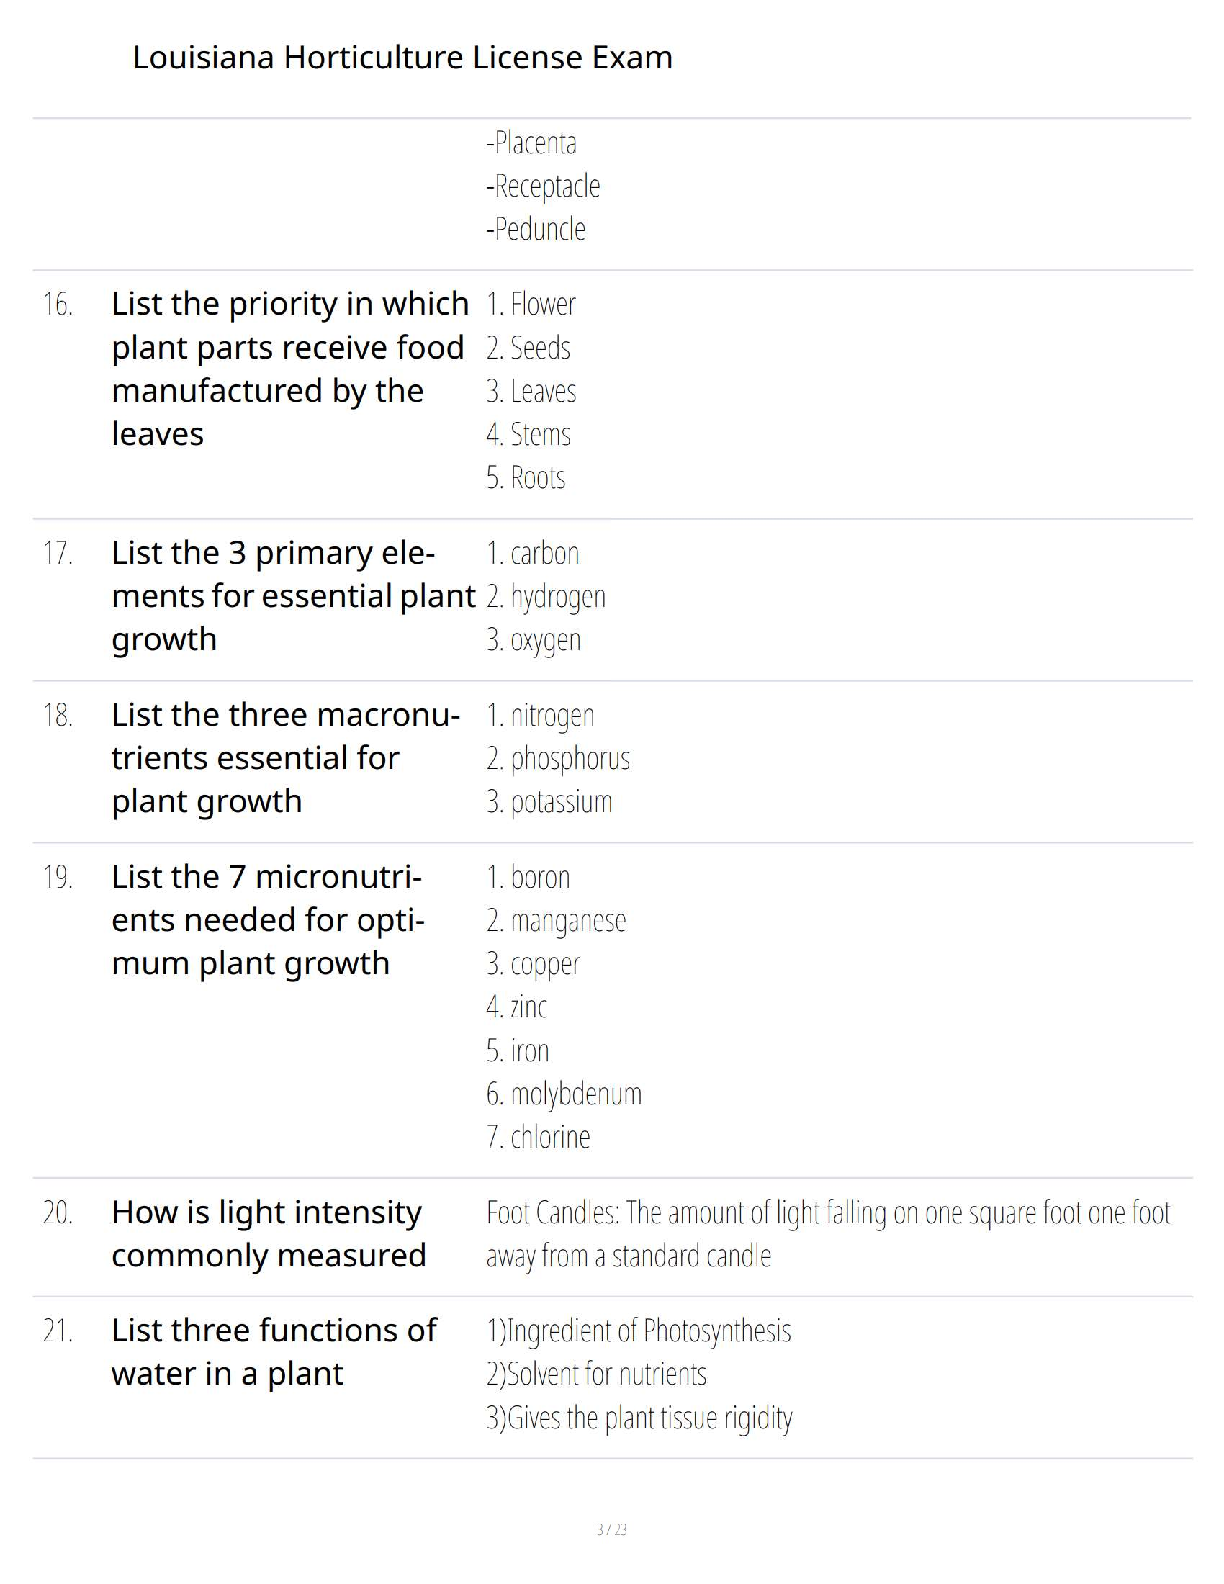The width and height of the screenshot is (1224, 1584).
Task: Click the answer '2. phosphorus'
Action: click(558, 759)
